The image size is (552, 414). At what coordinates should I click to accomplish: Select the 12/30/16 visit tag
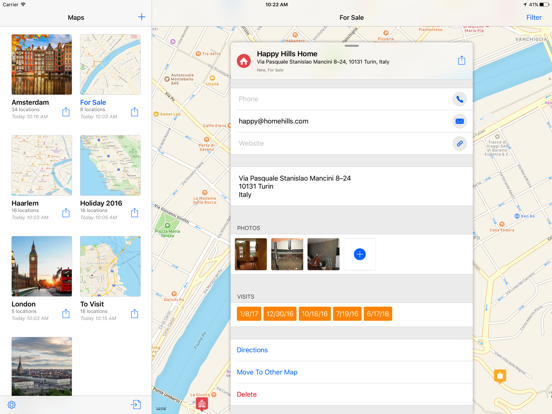[x=280, y=314]
